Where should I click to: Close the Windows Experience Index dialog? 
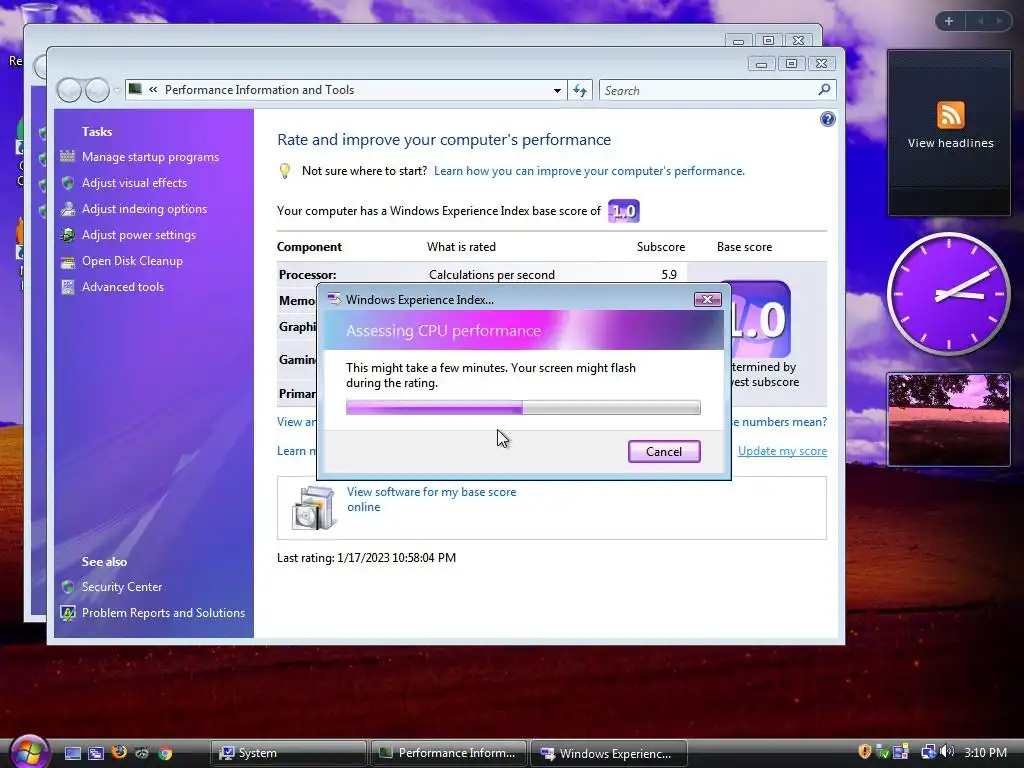707,299
